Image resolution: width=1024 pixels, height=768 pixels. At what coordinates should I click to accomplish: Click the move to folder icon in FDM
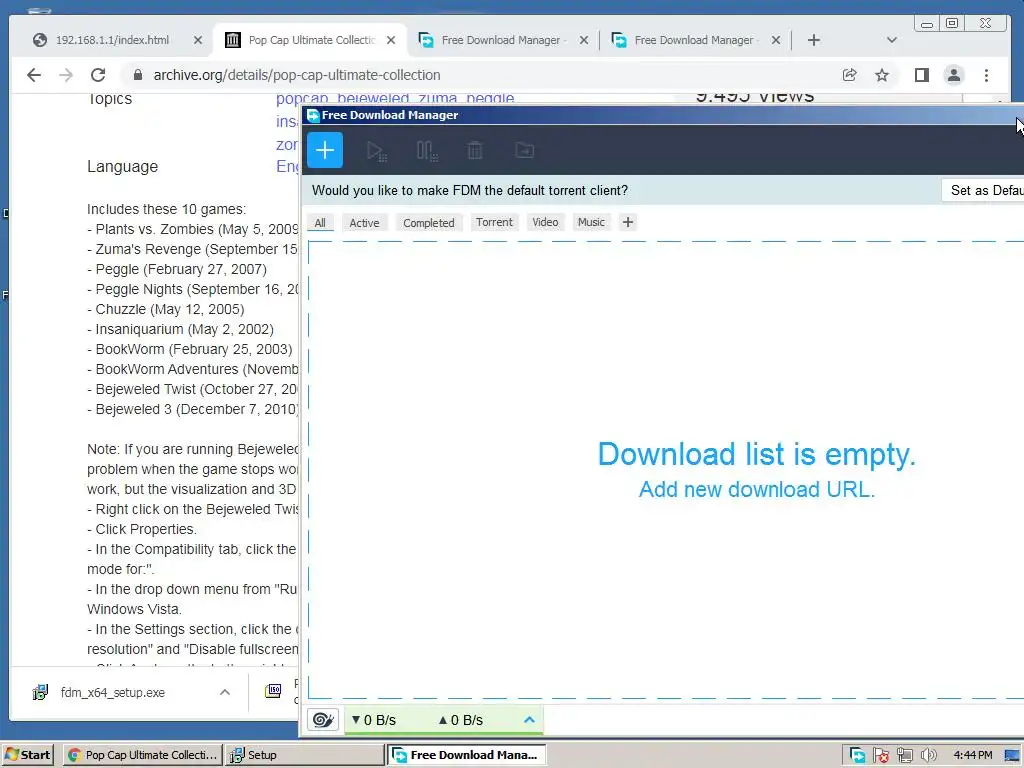pyautogui.click(x=524, y=151)
